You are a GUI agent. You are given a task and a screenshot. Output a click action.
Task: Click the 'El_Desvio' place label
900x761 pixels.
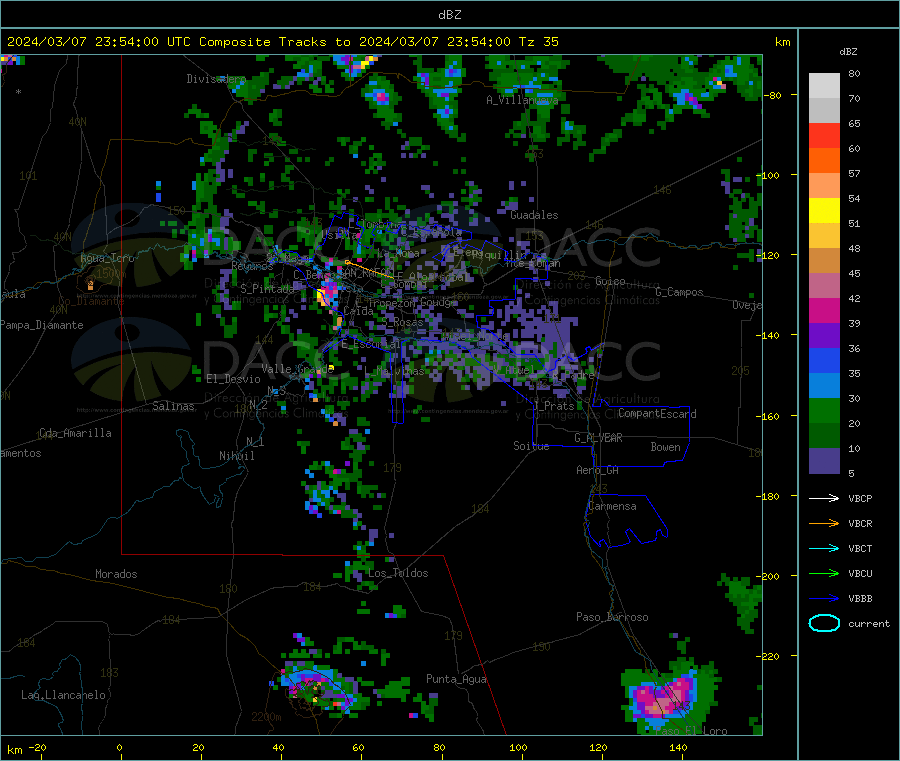click(x=233, y=379)
